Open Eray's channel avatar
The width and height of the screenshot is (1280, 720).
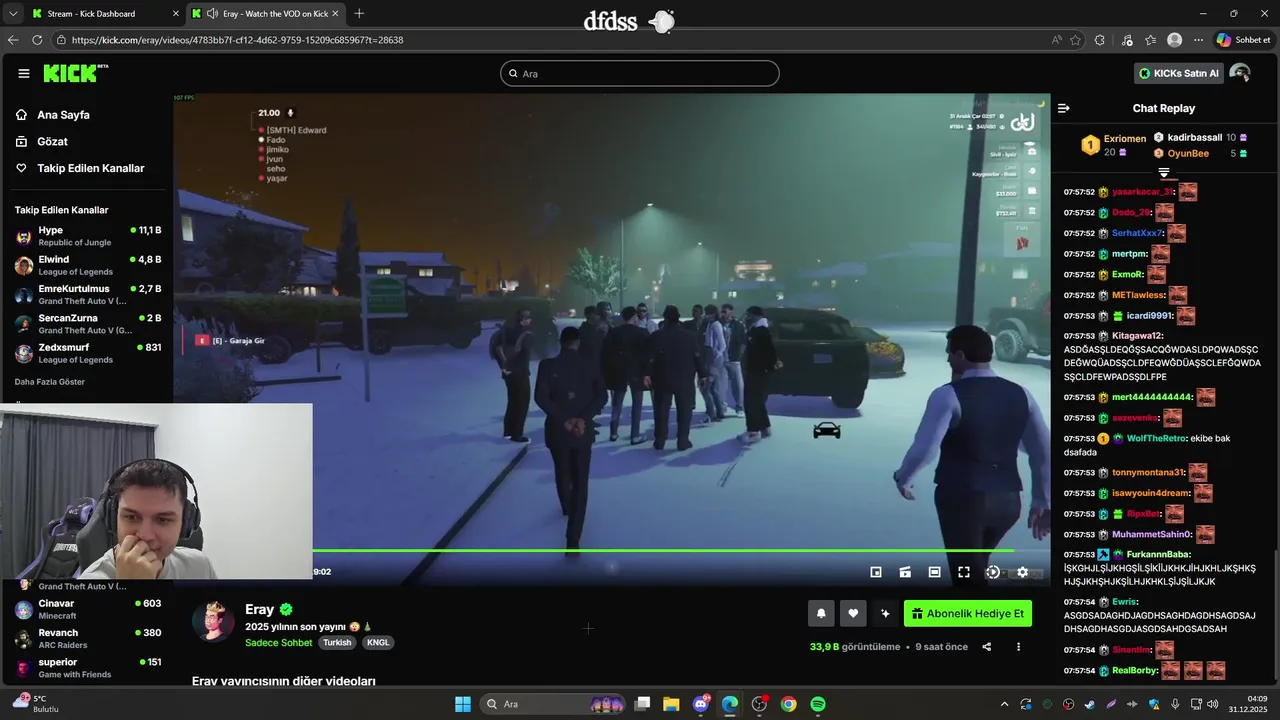click(x=213, y=622)
